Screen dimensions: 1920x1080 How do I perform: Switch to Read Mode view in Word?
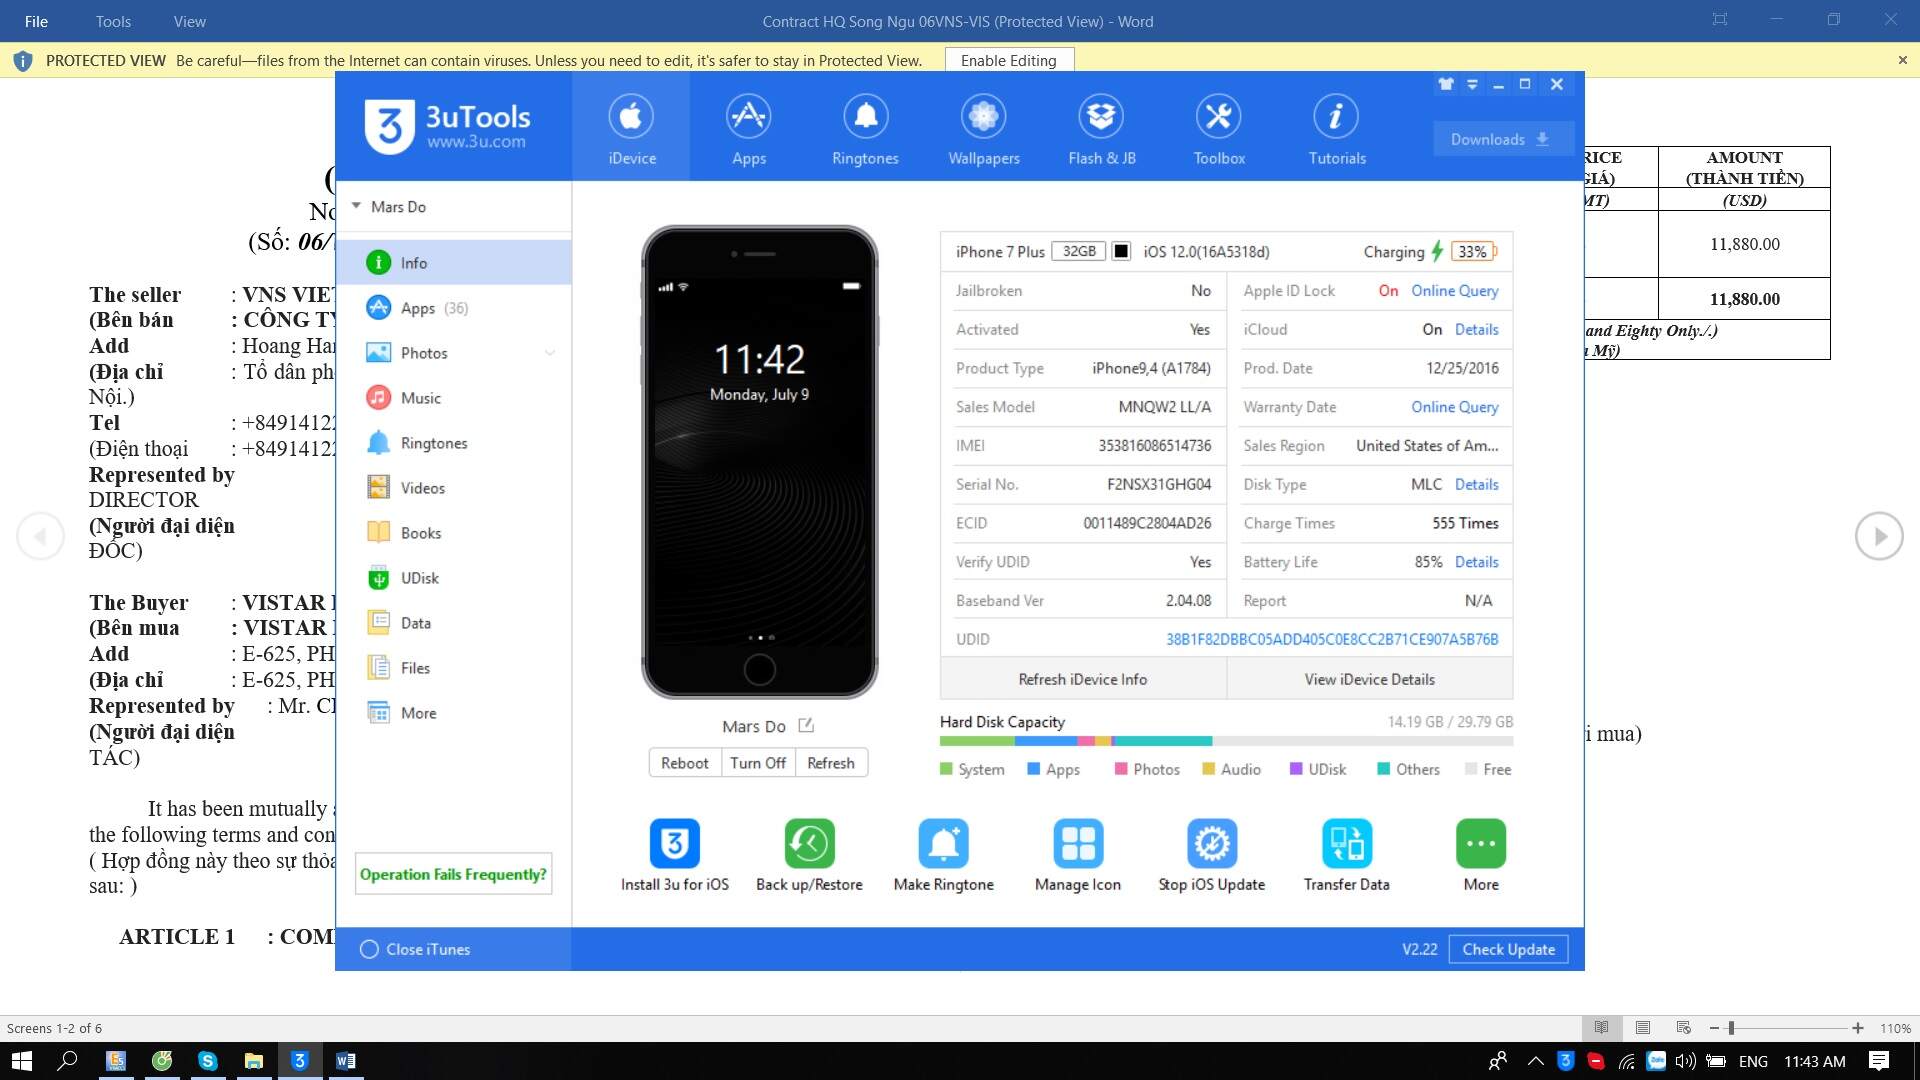pos(1601,1028)
